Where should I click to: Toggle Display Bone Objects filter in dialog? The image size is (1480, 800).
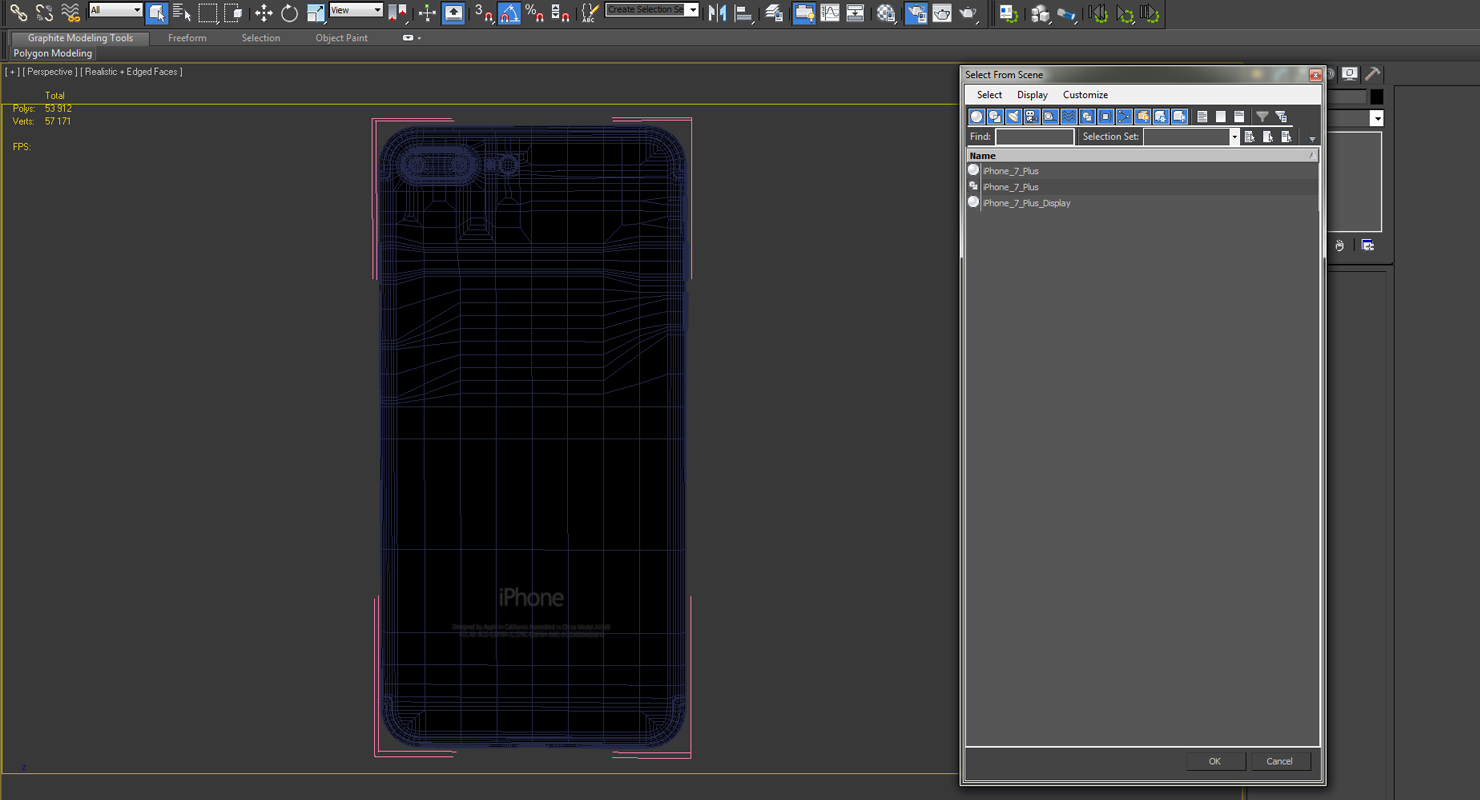point(1124,117)
